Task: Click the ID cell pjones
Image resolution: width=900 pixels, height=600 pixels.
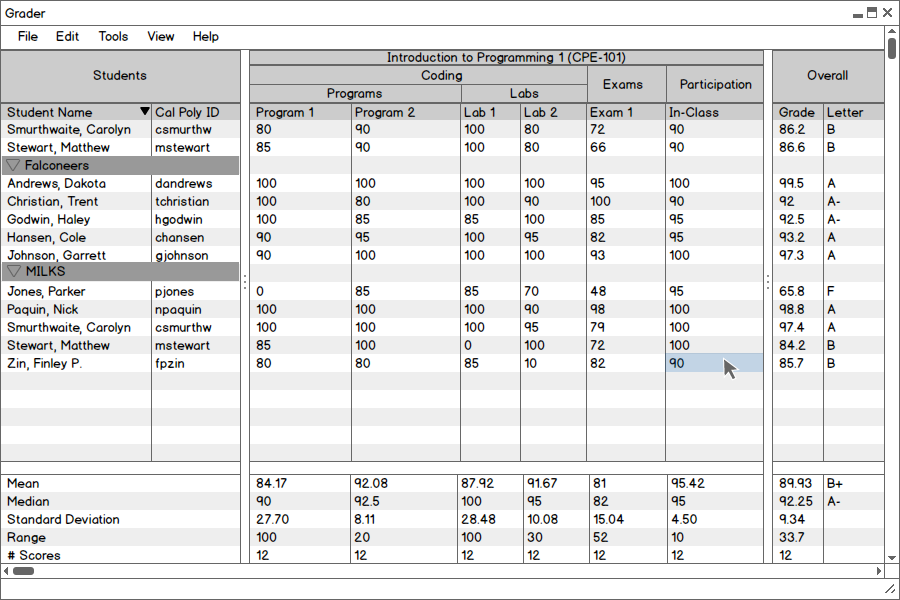Action: tap(174, 292)
